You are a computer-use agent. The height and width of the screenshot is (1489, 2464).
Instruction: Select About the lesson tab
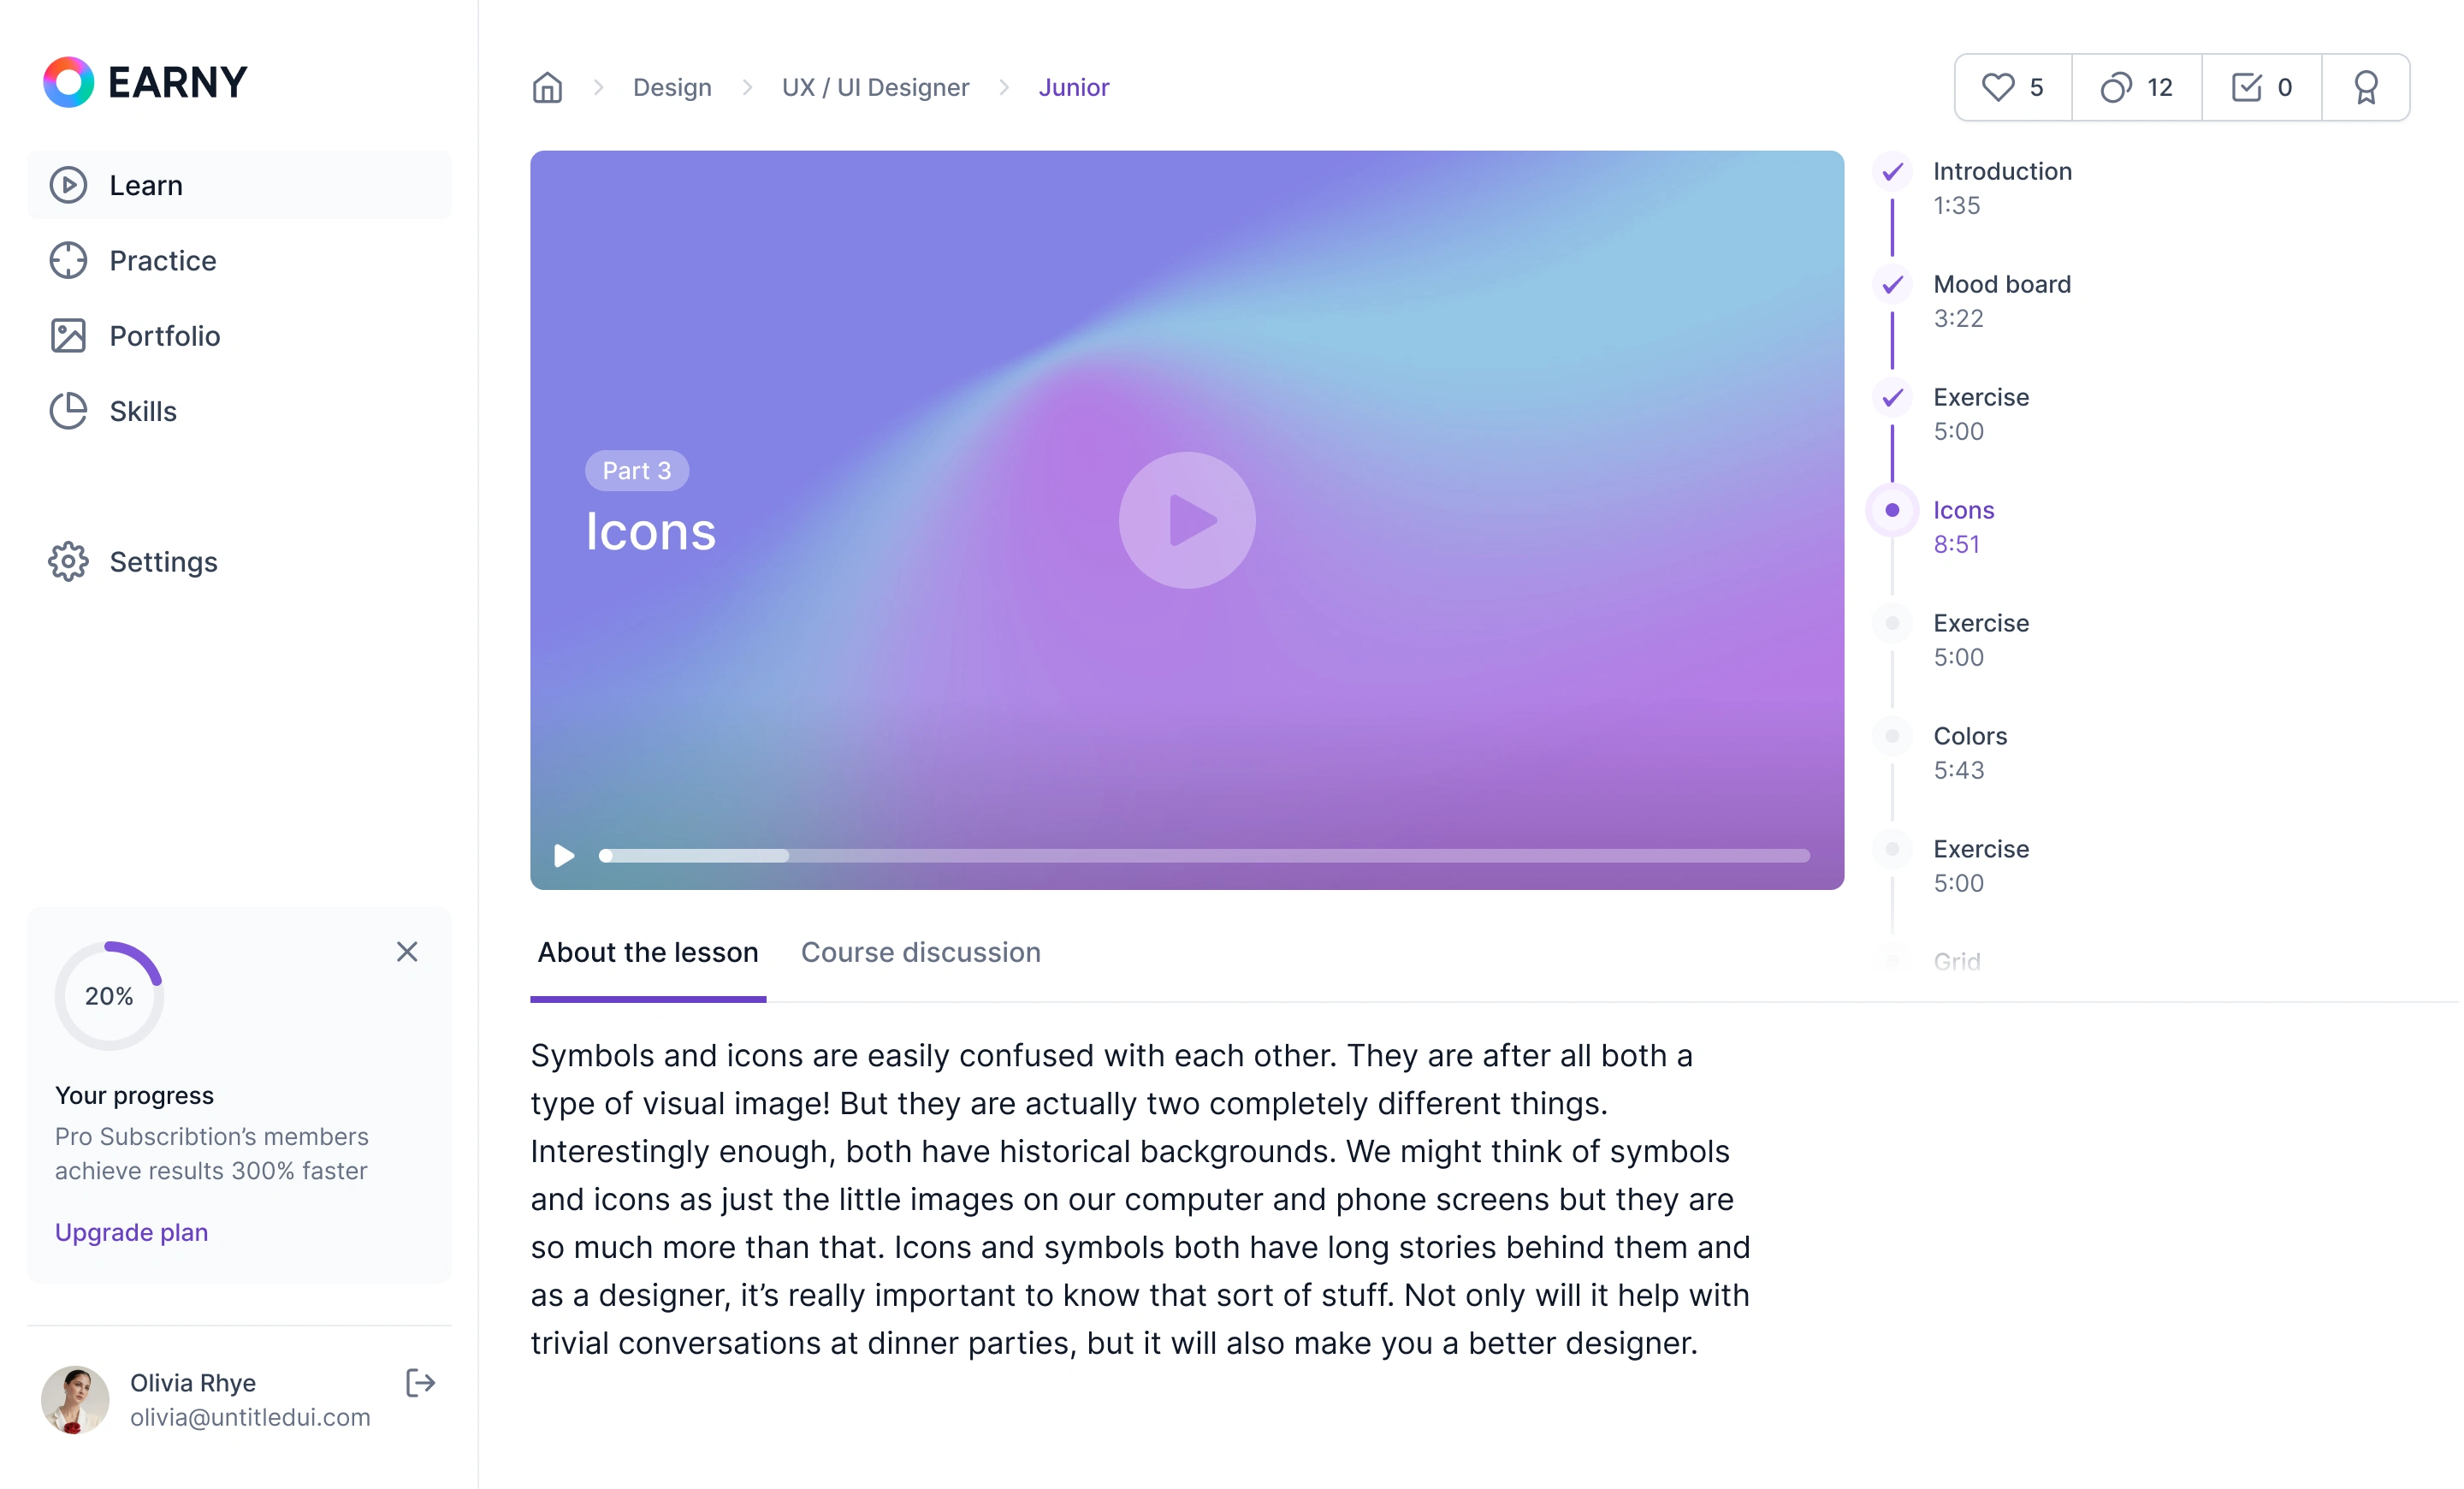(648, 952)
